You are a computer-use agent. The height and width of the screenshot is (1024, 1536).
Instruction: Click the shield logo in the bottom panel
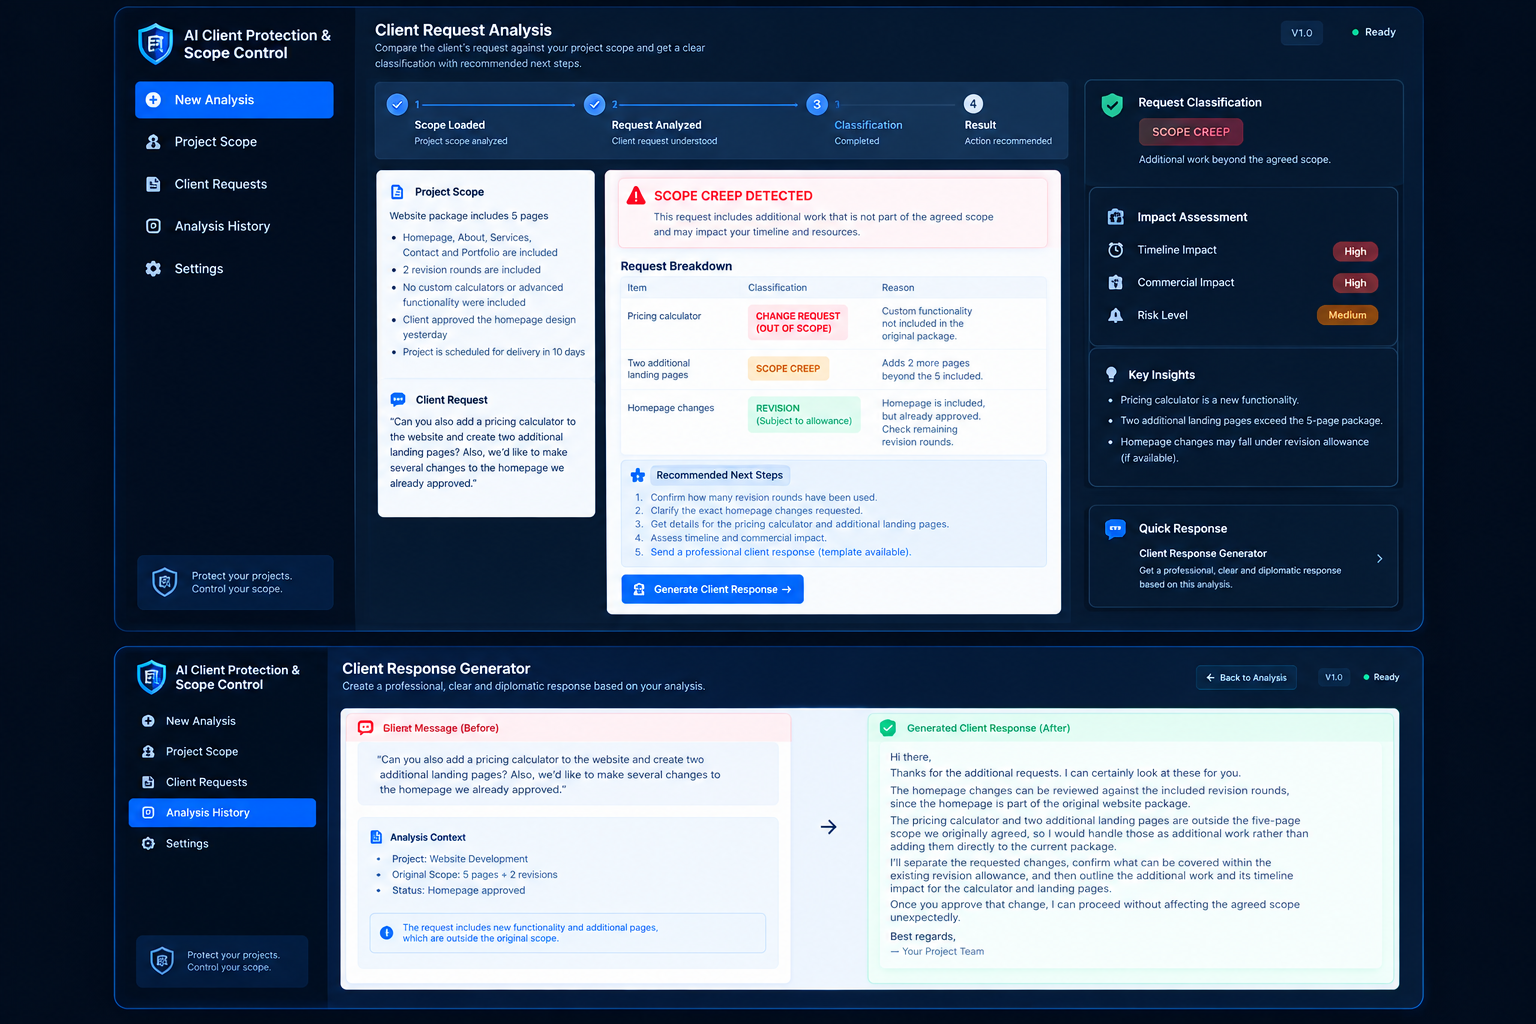pyautogui.click(x=151, y=677)
